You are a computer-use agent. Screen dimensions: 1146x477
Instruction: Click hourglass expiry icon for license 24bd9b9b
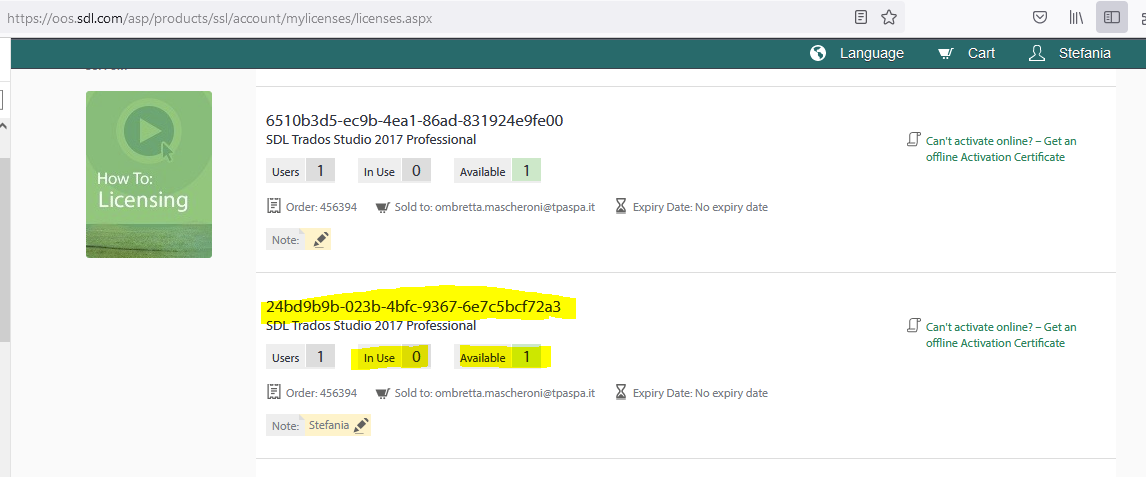pyautogui.click(x=621, y=393)
